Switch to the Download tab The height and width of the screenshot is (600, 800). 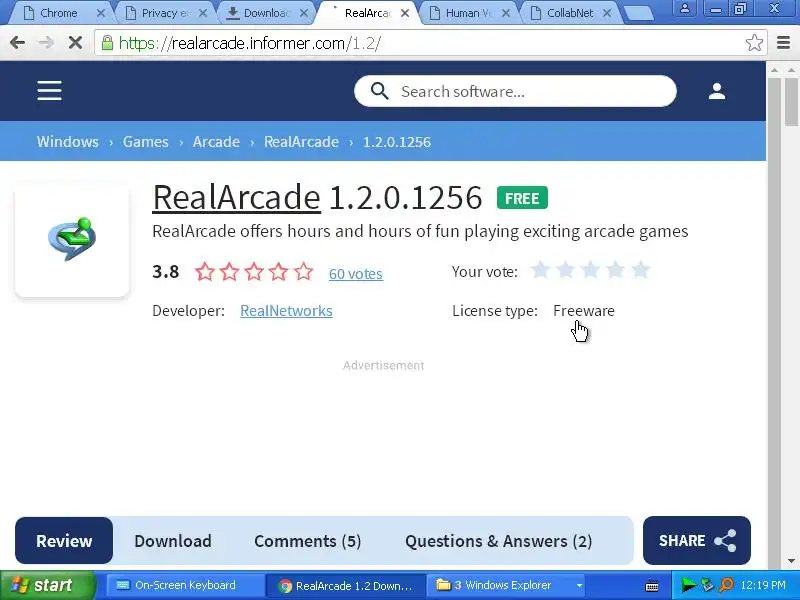264,13
